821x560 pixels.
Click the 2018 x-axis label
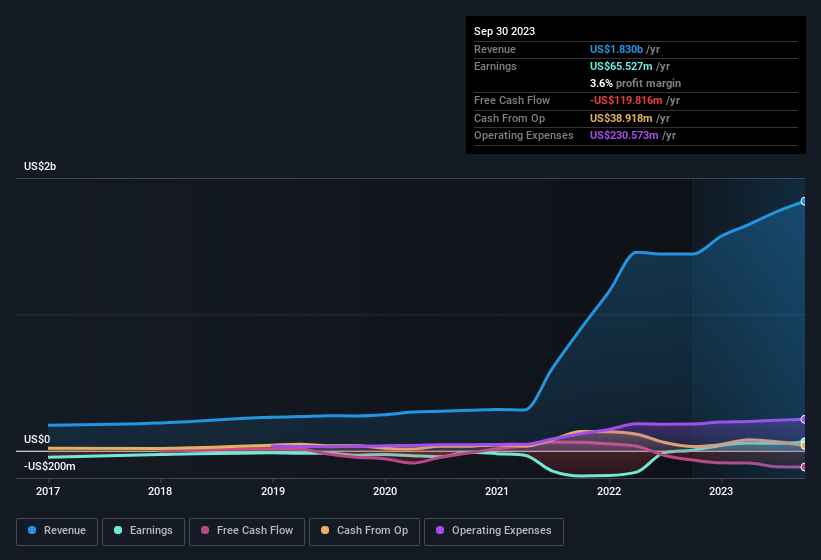coord(160,491)
